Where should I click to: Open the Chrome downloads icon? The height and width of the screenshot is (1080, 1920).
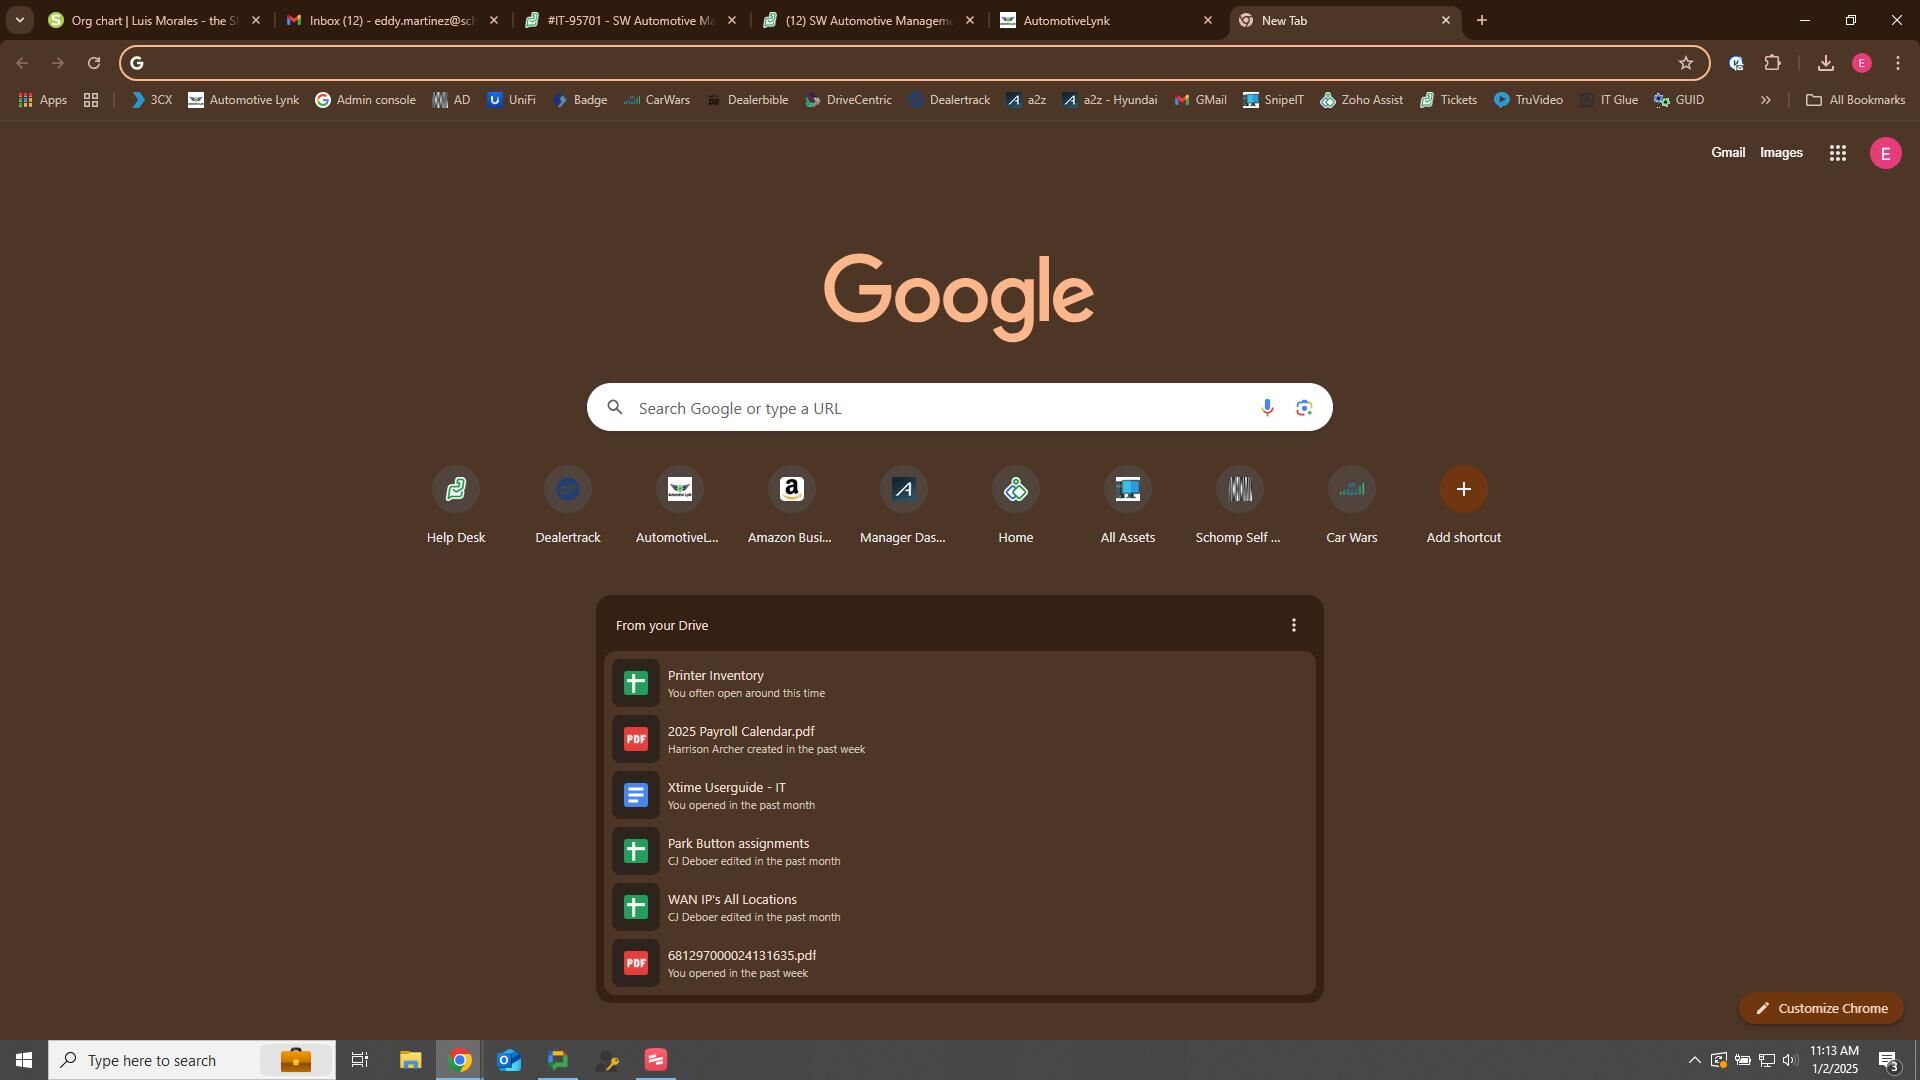(1825, 63)
